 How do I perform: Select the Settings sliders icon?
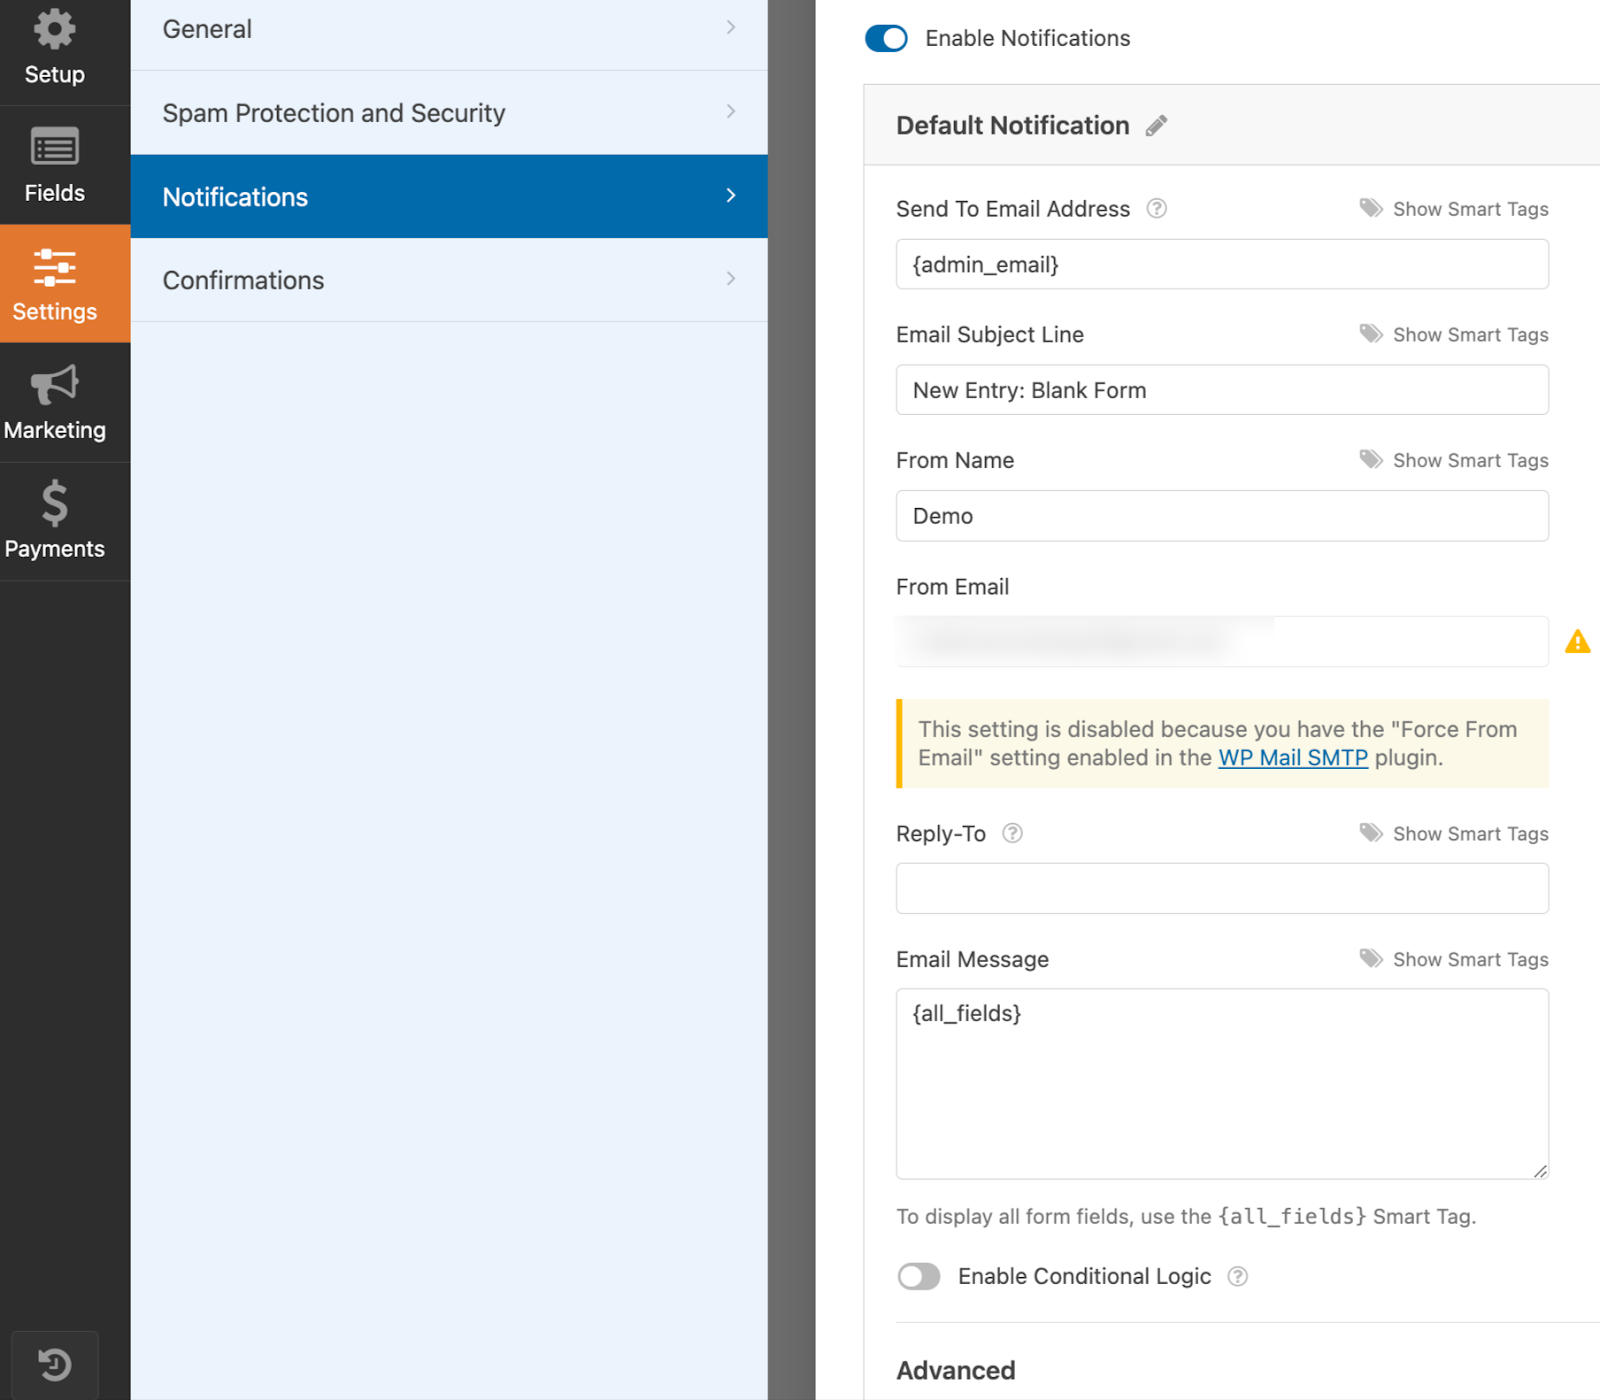coord(54,267)
